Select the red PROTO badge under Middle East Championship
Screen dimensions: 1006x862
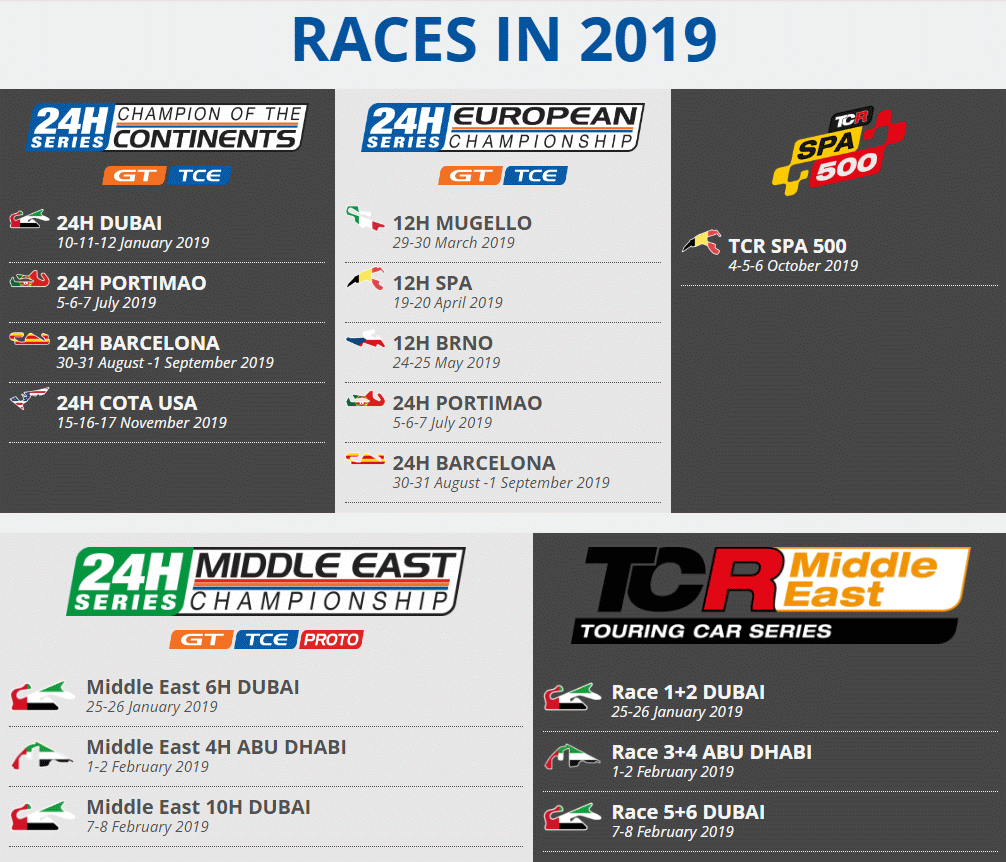click(333, 639)
